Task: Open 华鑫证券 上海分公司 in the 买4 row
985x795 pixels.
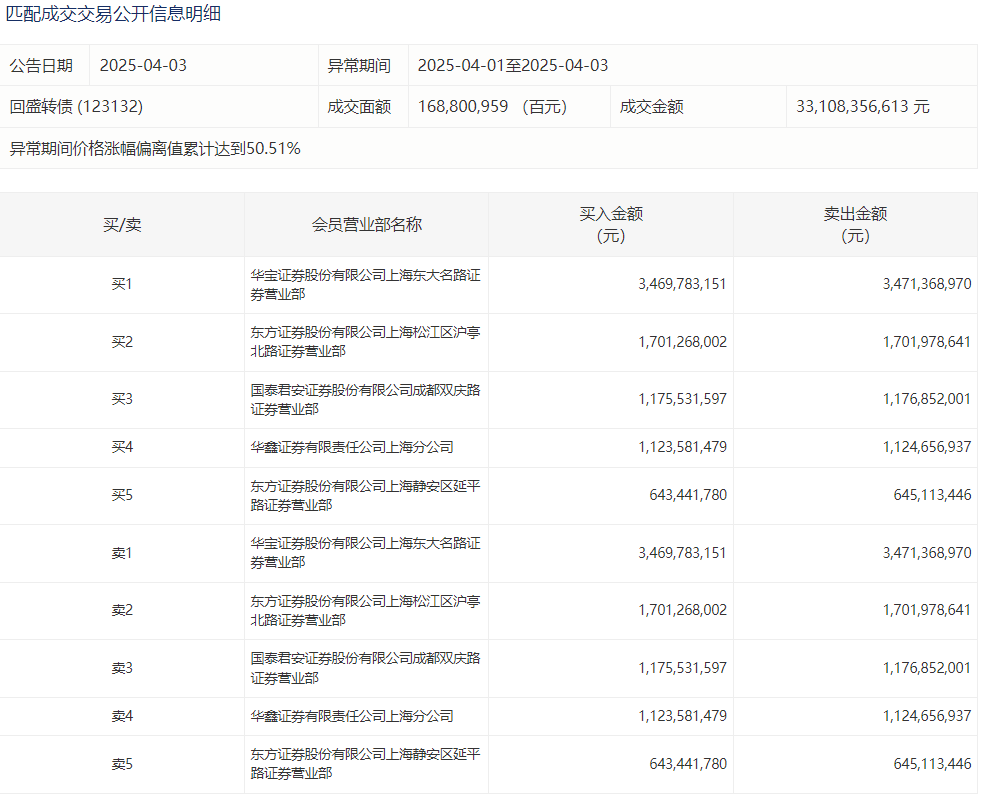Action: coord(352,448)
